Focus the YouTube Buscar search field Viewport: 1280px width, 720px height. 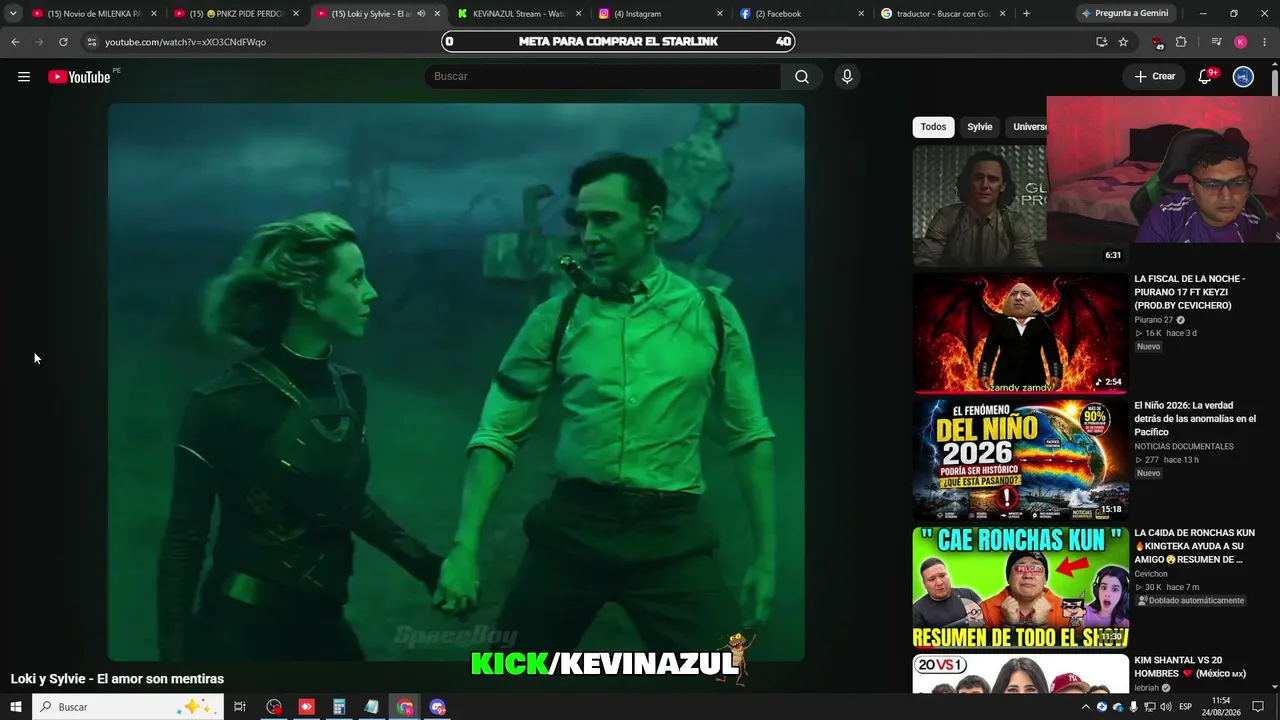click(603, 77)
